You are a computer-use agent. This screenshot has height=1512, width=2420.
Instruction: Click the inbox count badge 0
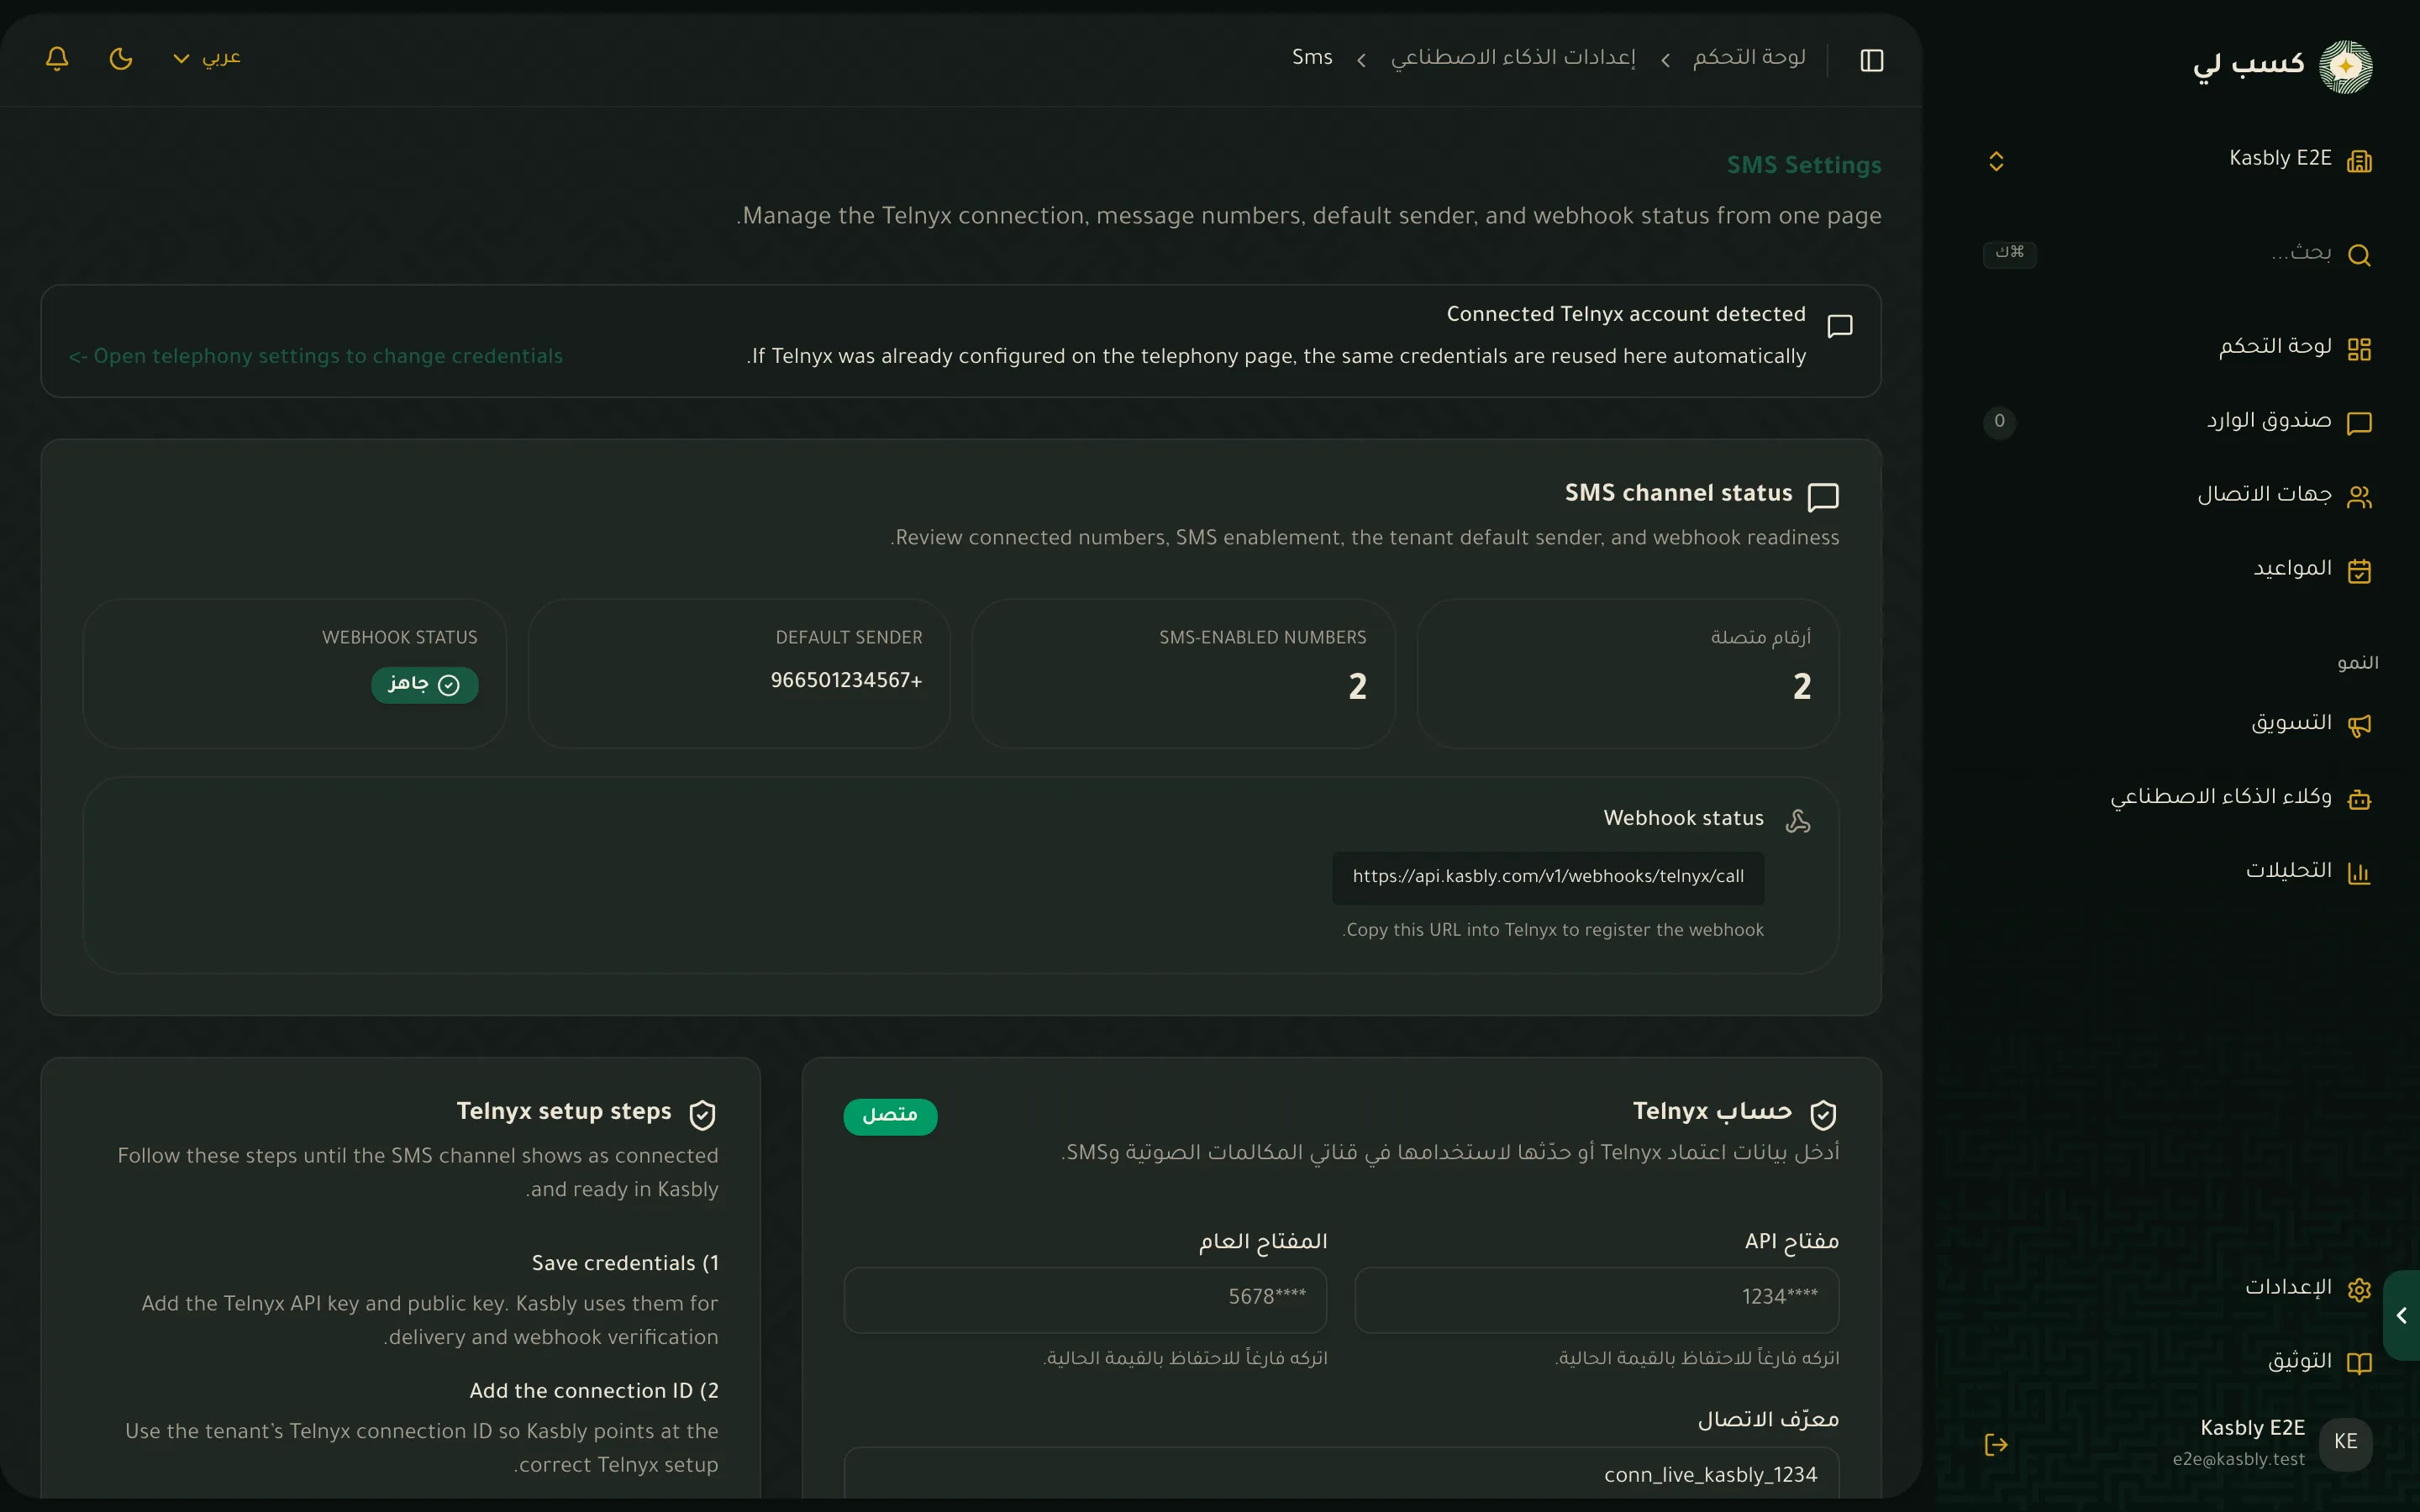(x=1999, y=421)
